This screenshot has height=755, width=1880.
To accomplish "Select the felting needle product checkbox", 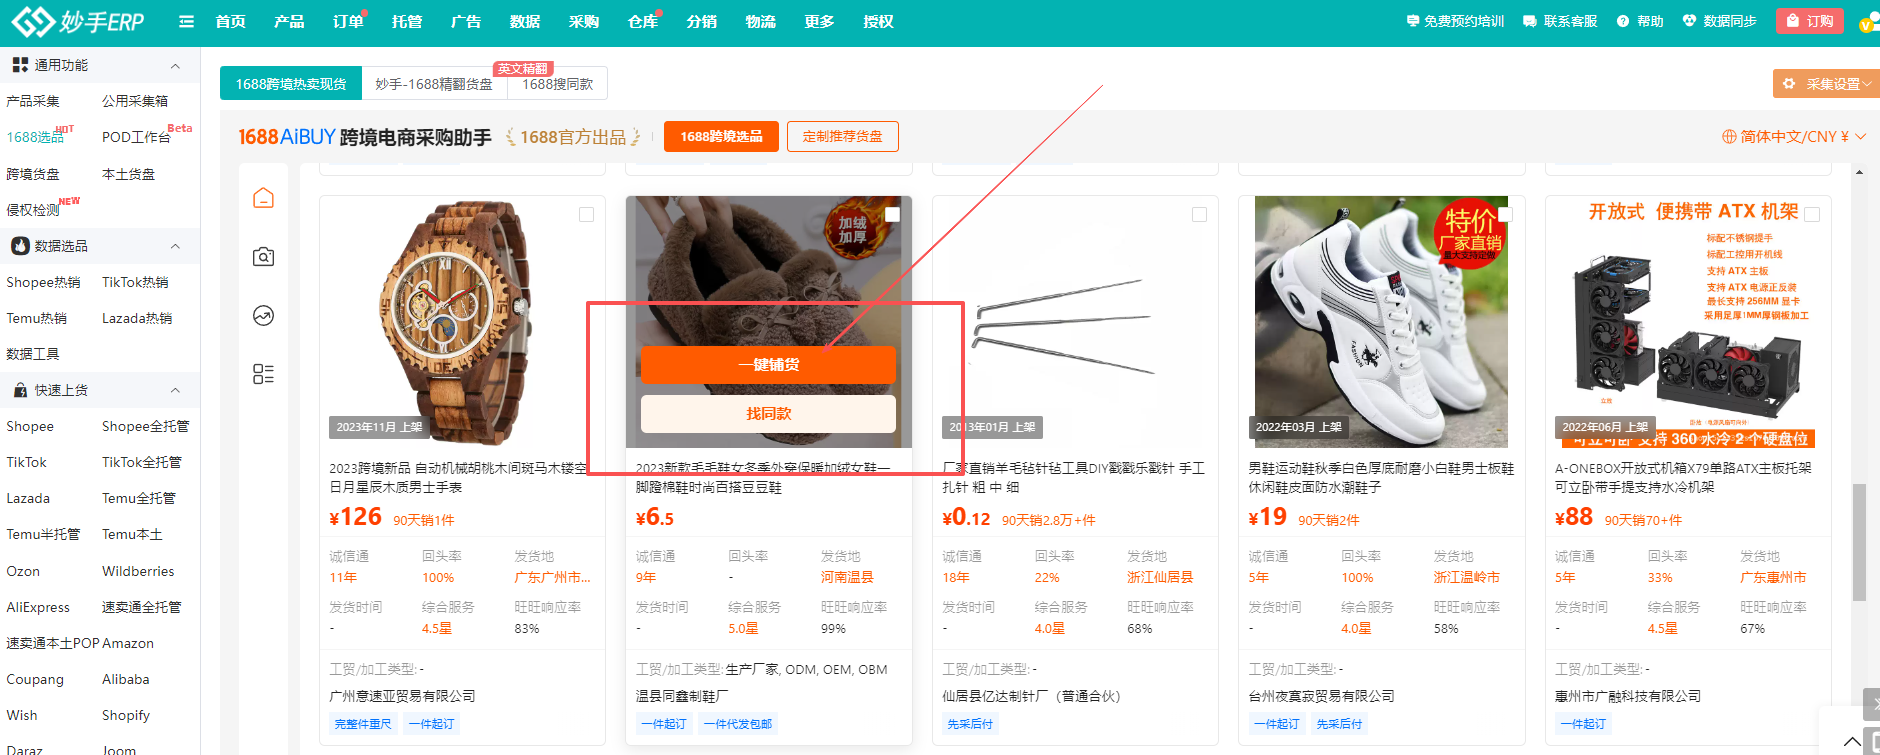I will pyautogui.click(x=1200, y=215).
